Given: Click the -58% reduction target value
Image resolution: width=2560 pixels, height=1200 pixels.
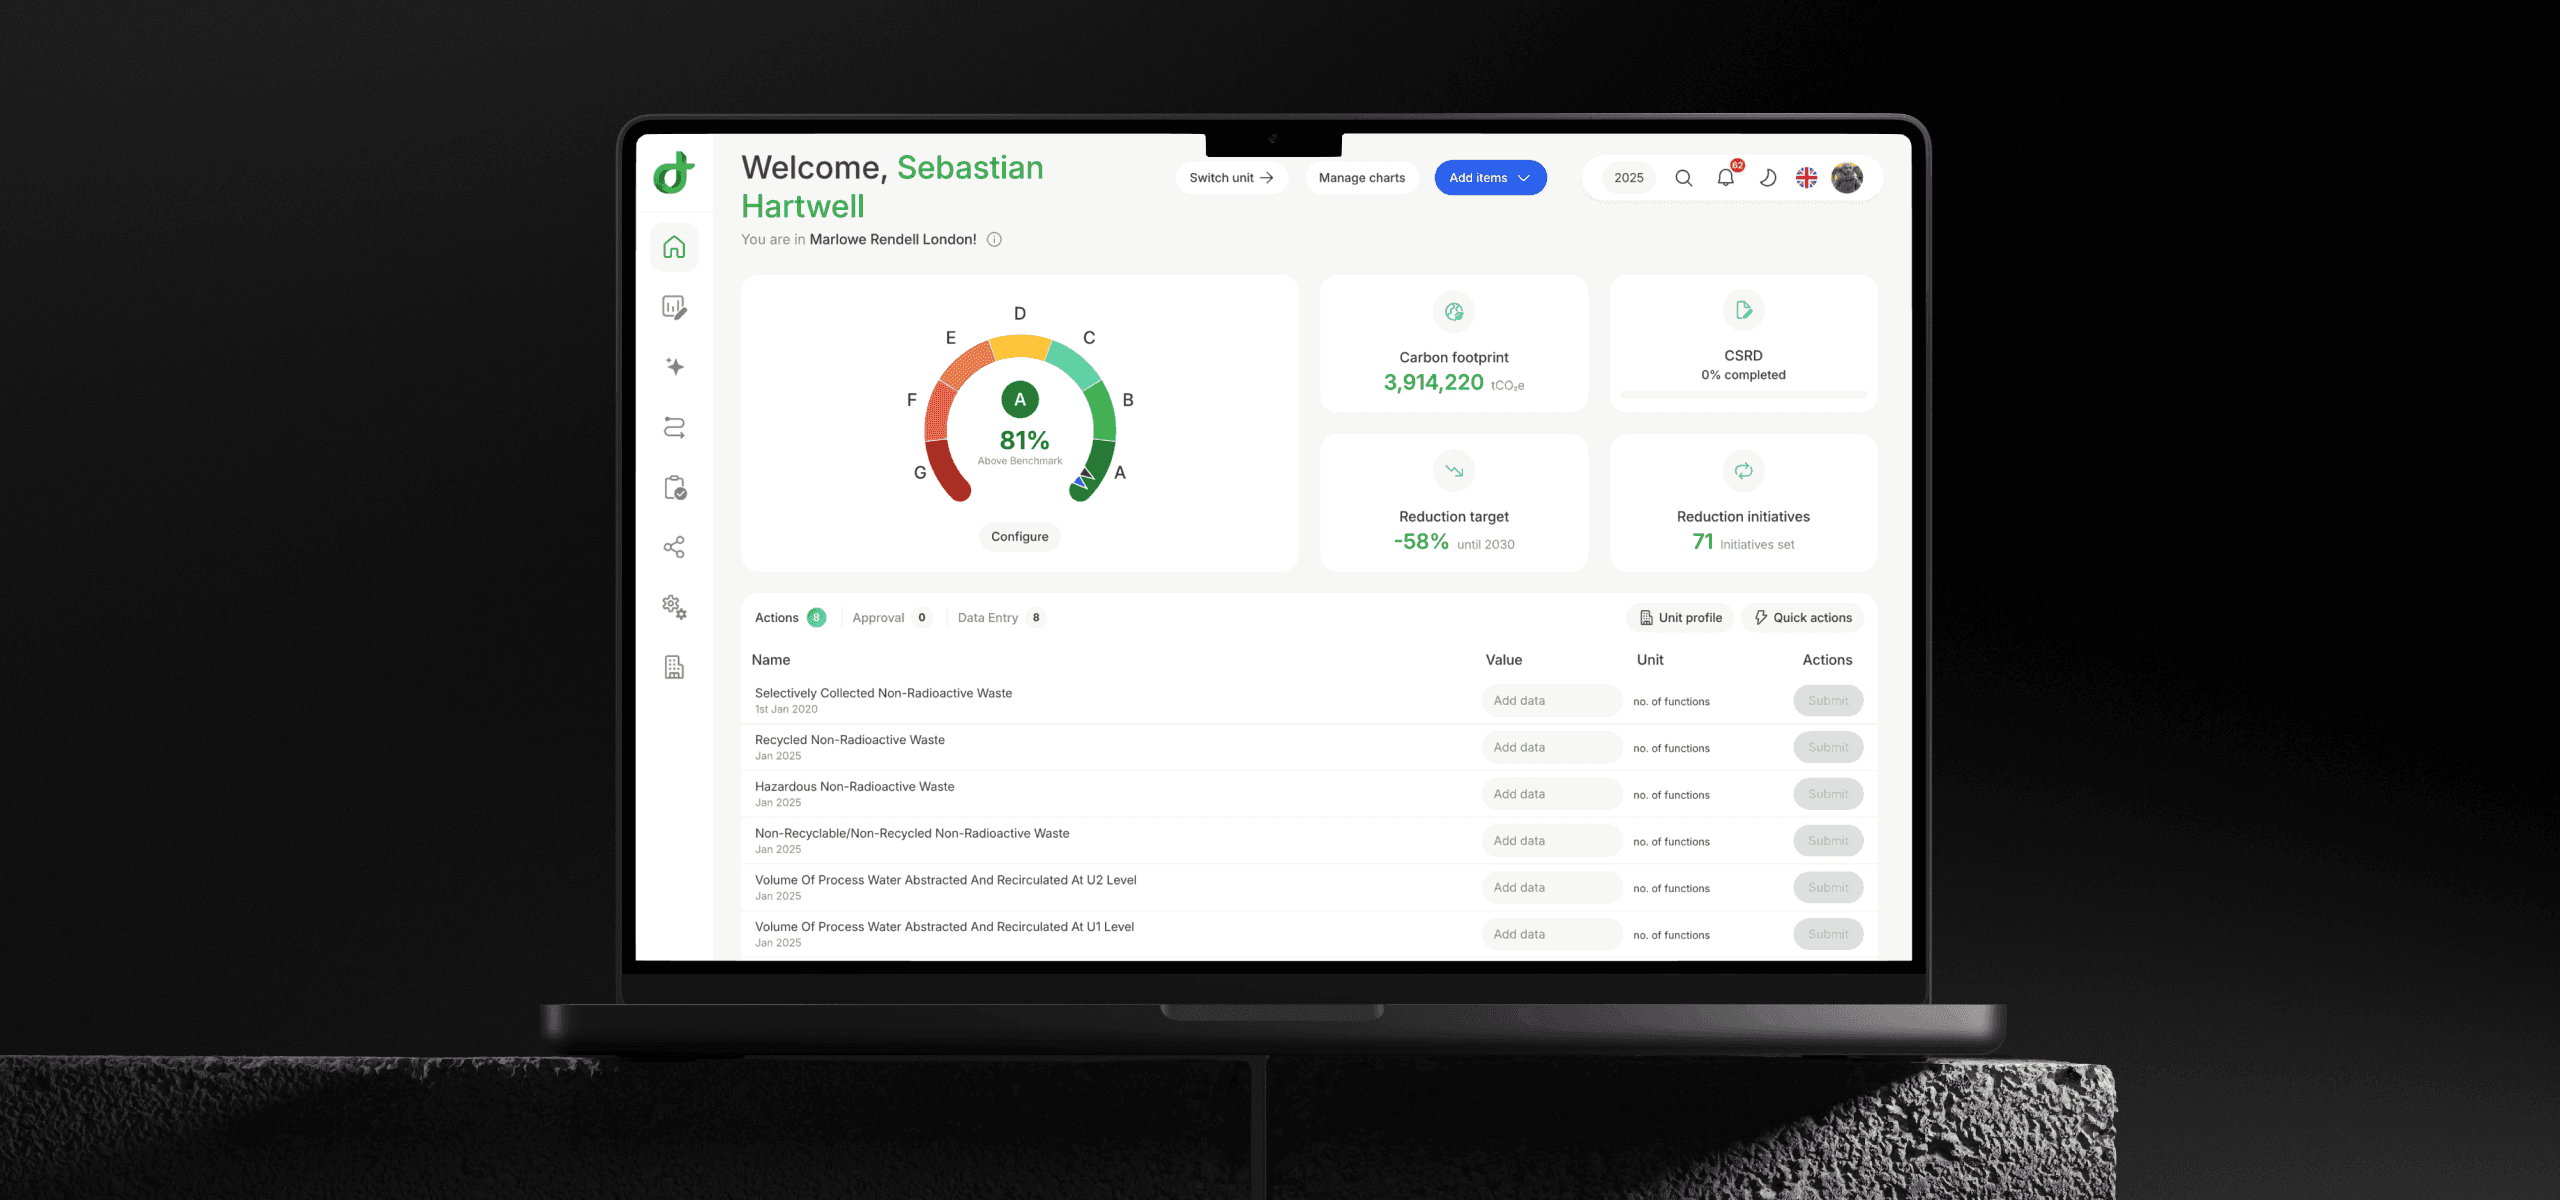Looking at the screenshot, I should (1421, 542).
